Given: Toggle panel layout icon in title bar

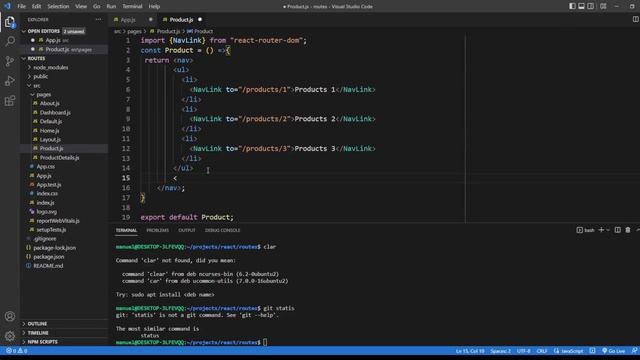Looking at the screenshot, I should coord(581,6).
